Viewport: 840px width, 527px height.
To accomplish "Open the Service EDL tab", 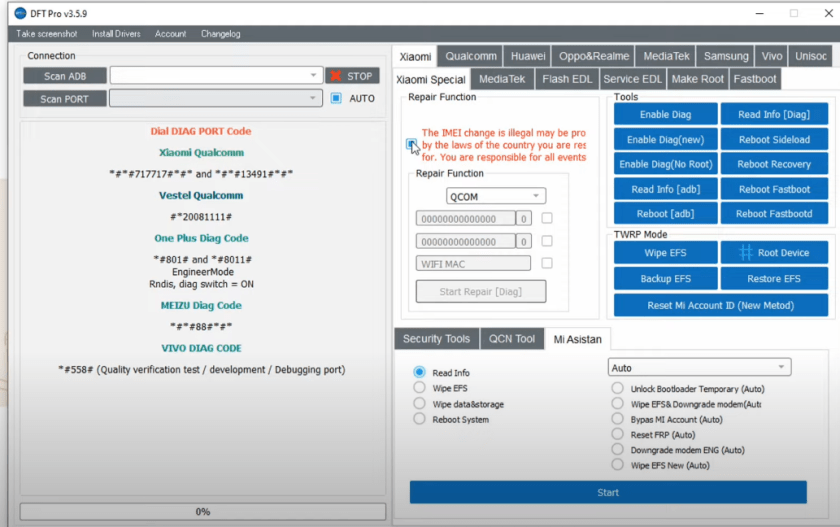I will 632,79.
